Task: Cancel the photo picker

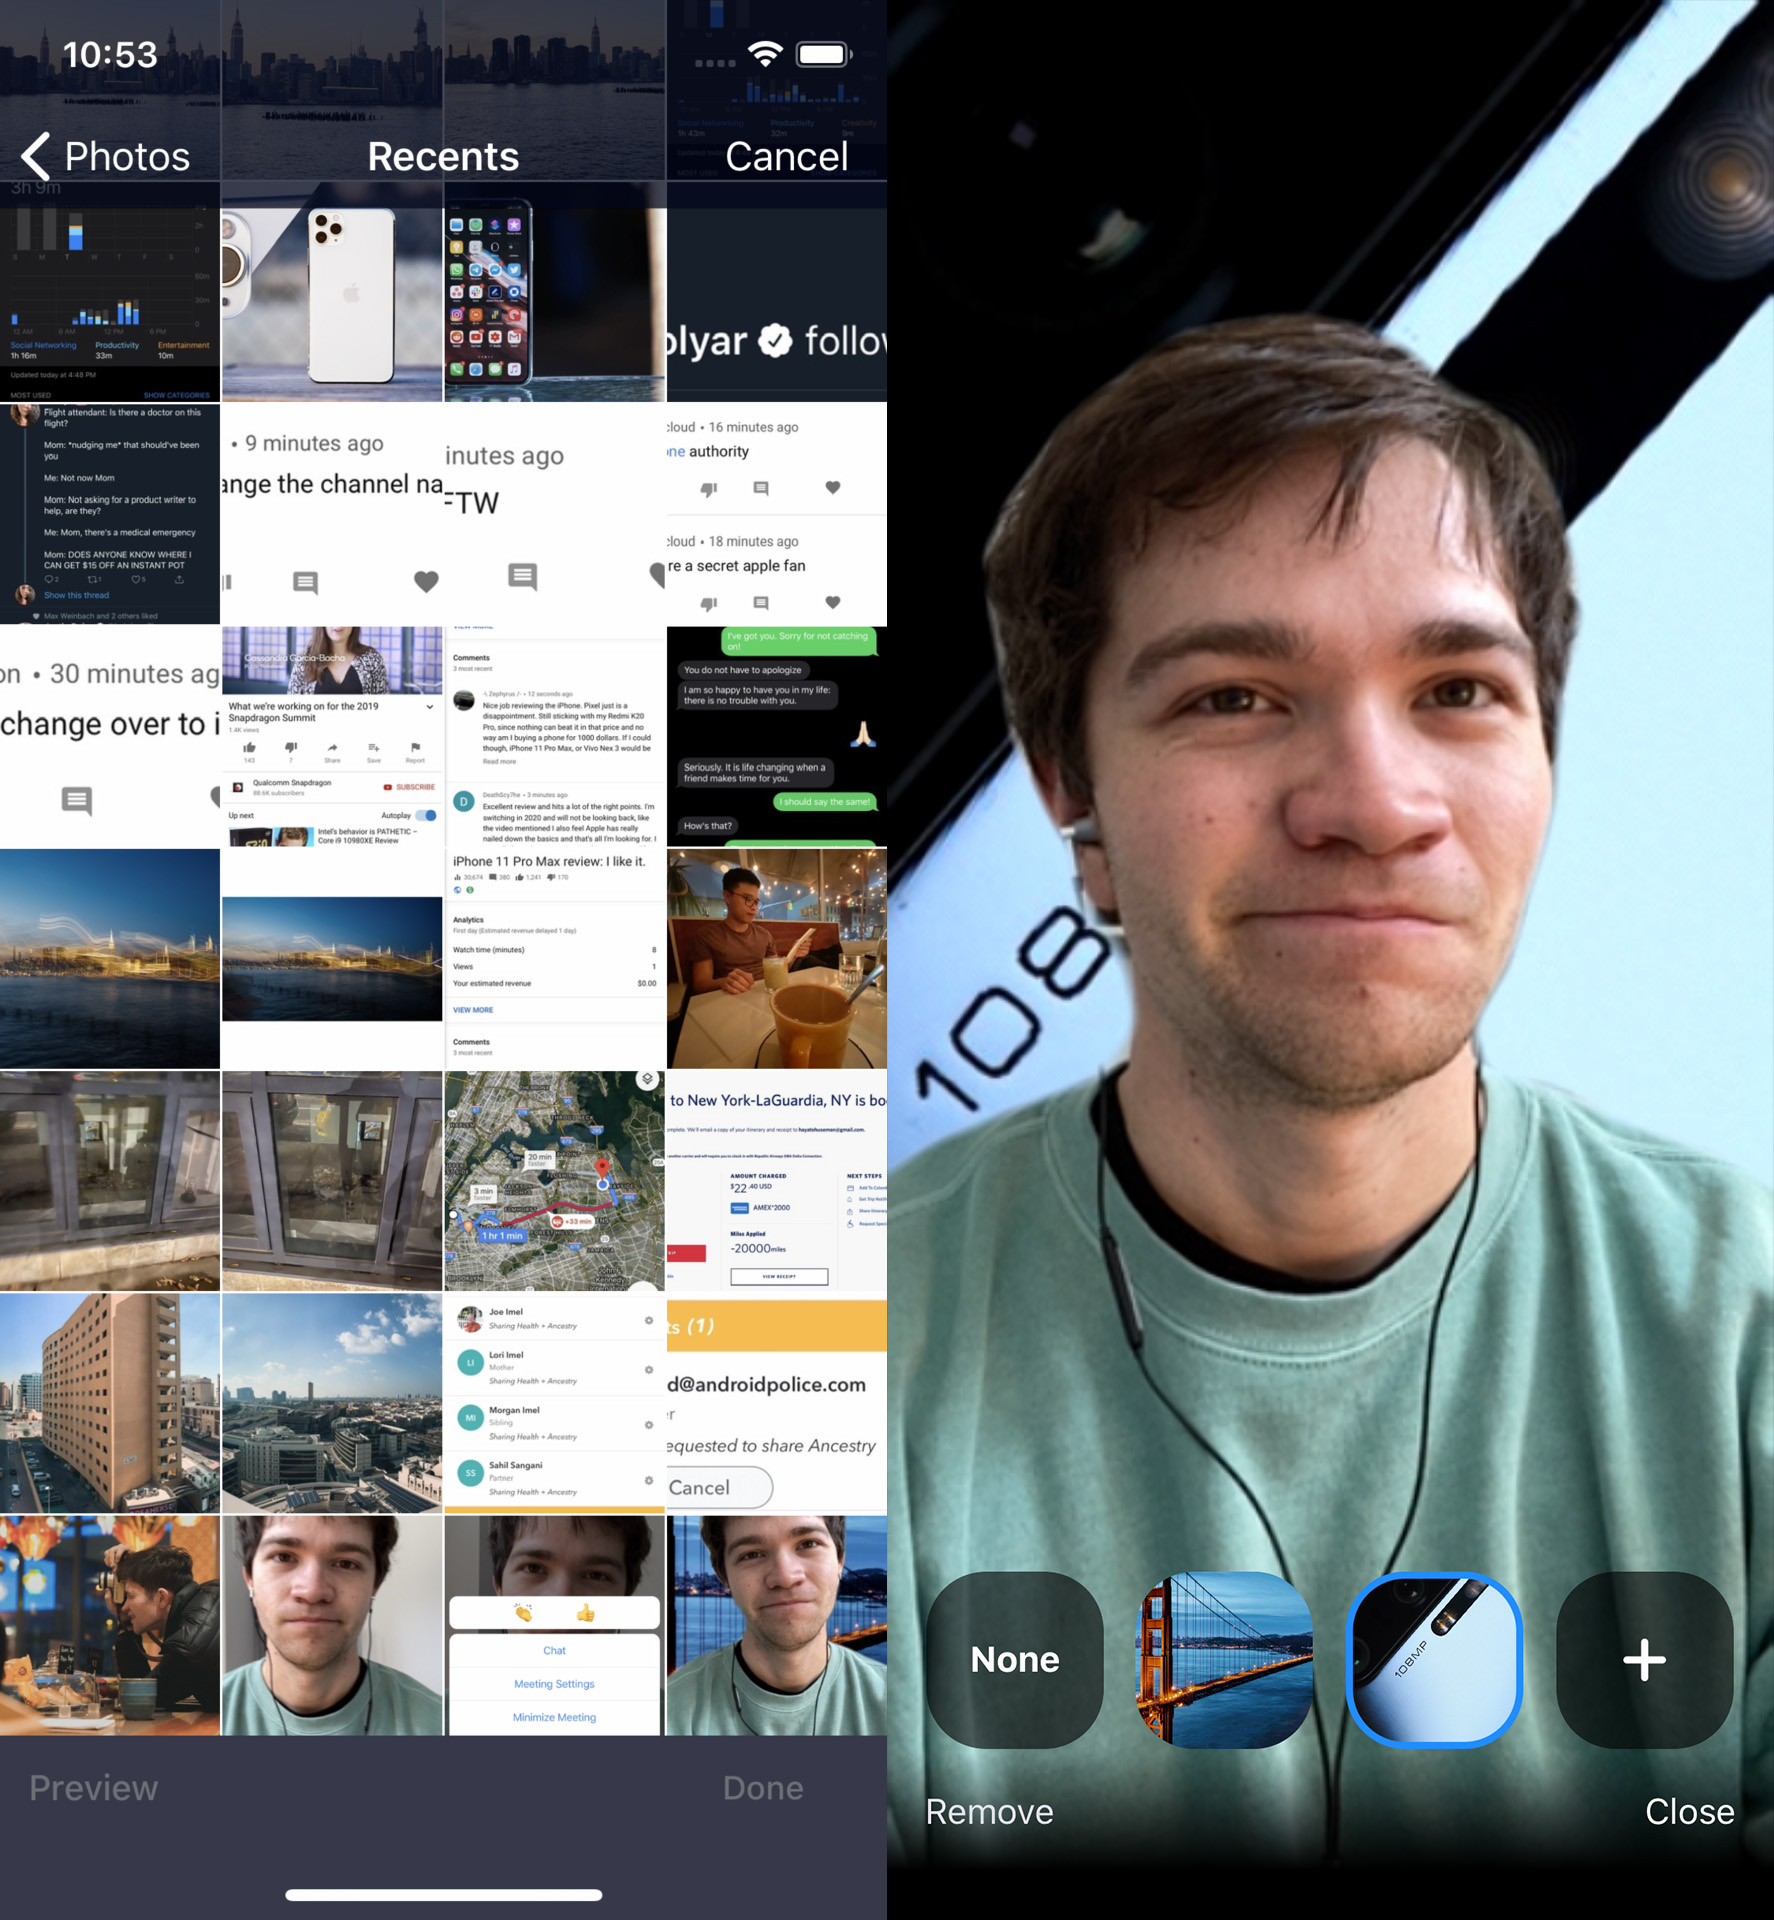Action: 786,157
